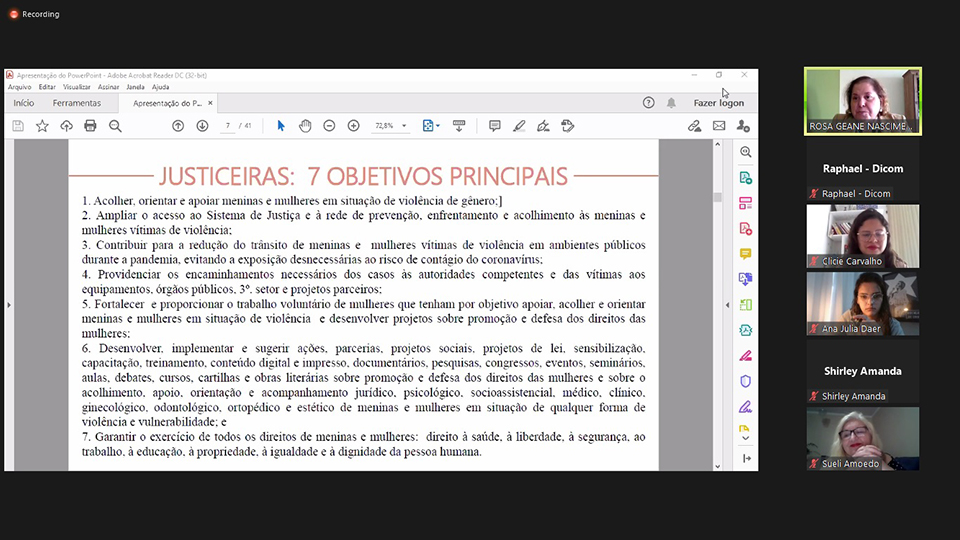Select Clicie Carvalho's video thumbnail

[862, 236]
